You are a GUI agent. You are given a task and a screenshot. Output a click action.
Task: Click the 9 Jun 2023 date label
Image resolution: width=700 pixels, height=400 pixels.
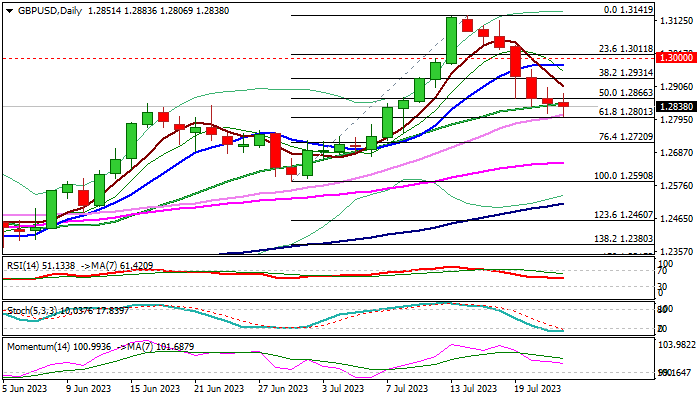pyautogui.click(x=89, y=389)
